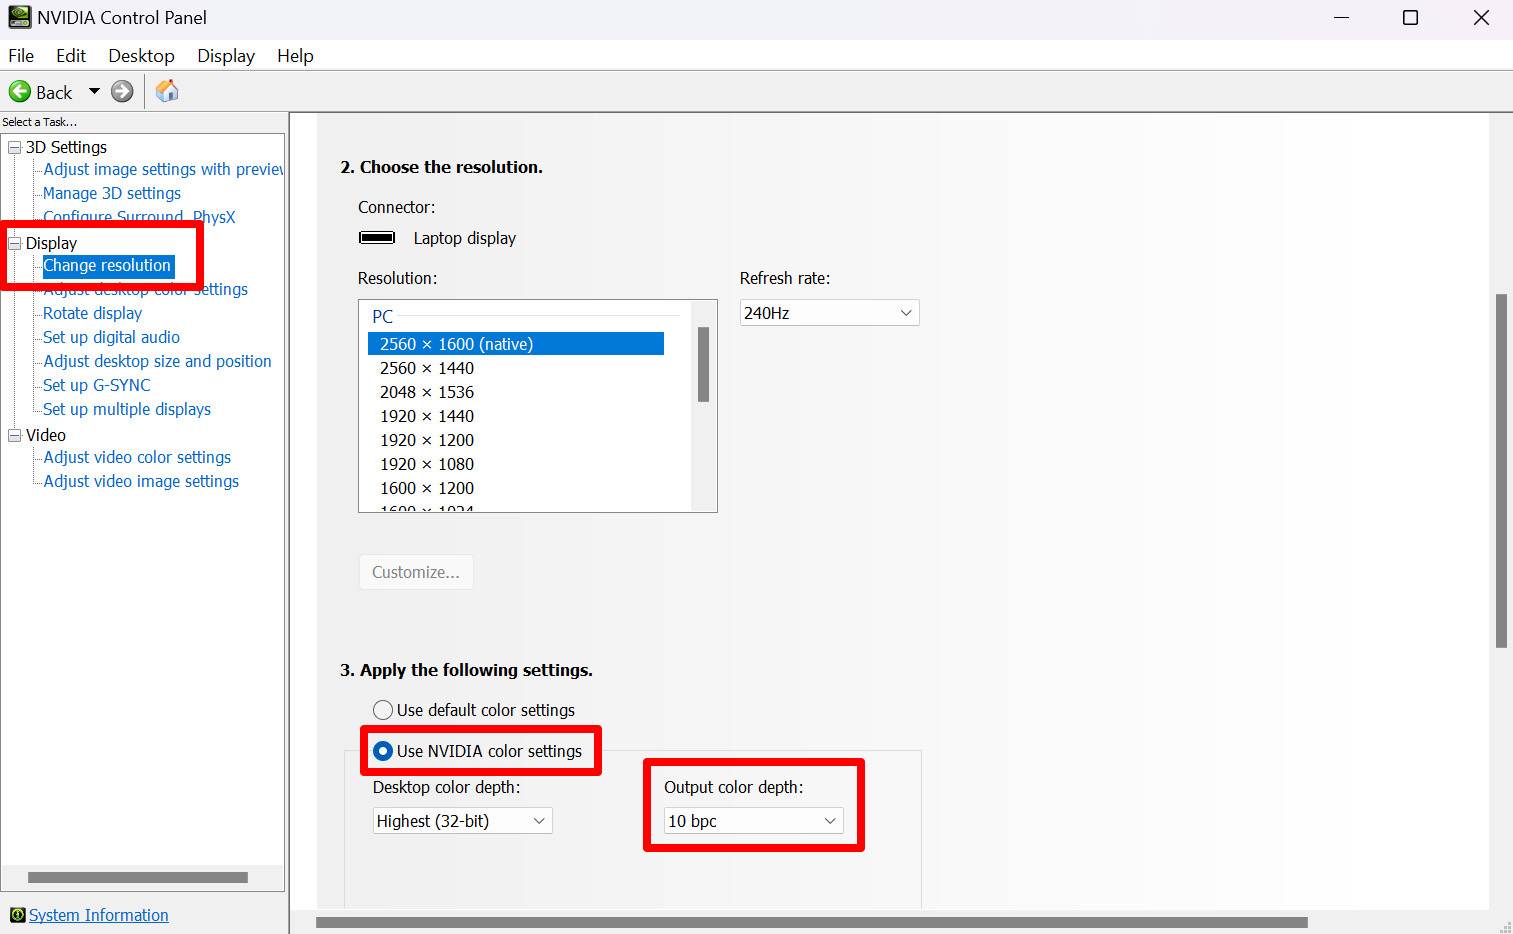Open the Rotate display task
The height and width of the screenshot is (934, 1513).
point(92,313)
